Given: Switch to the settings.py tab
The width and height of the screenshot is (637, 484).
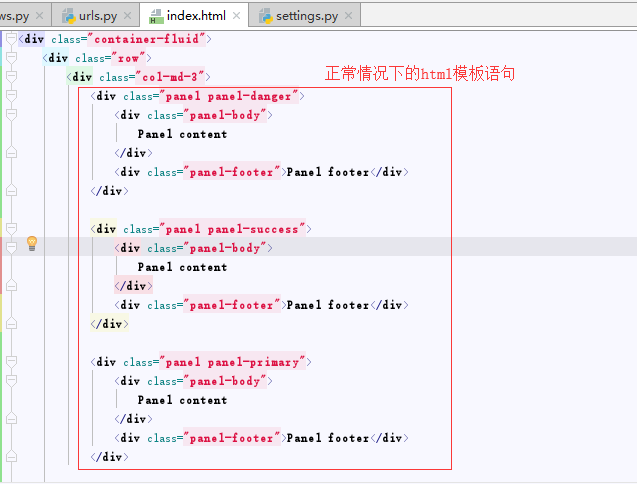Looking at the screenshot, I should pyautogui.click(x=307, y=16).
